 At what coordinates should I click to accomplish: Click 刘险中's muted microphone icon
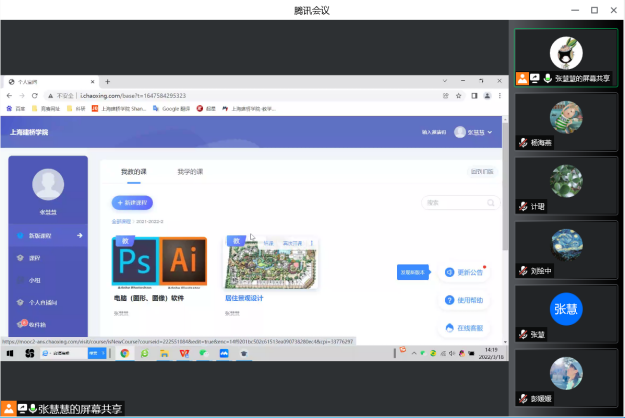(523, 271)
